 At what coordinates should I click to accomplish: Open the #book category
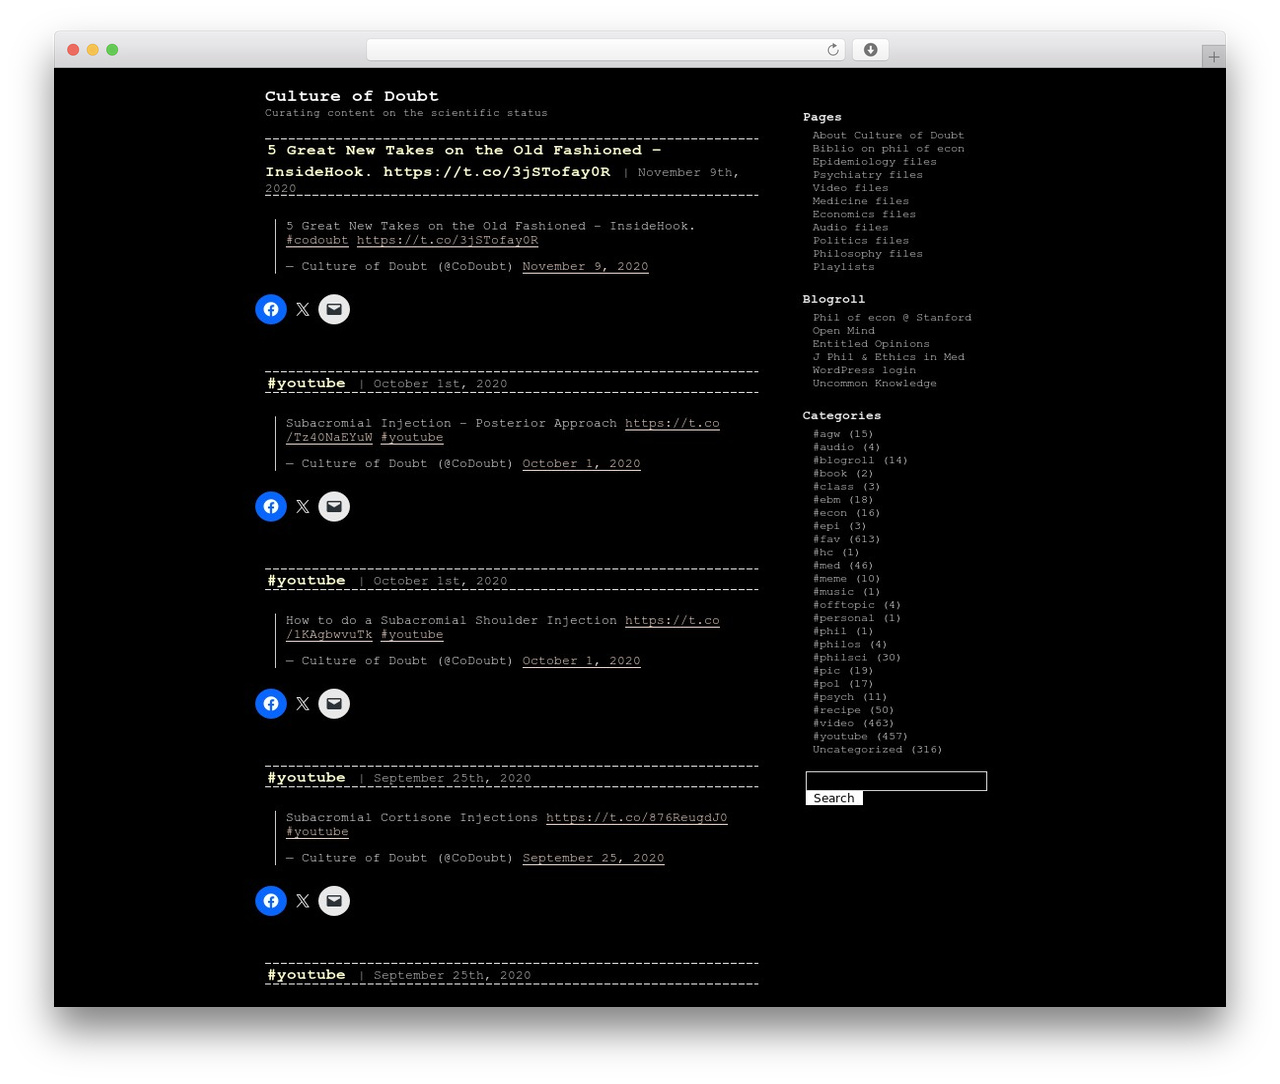829,473
